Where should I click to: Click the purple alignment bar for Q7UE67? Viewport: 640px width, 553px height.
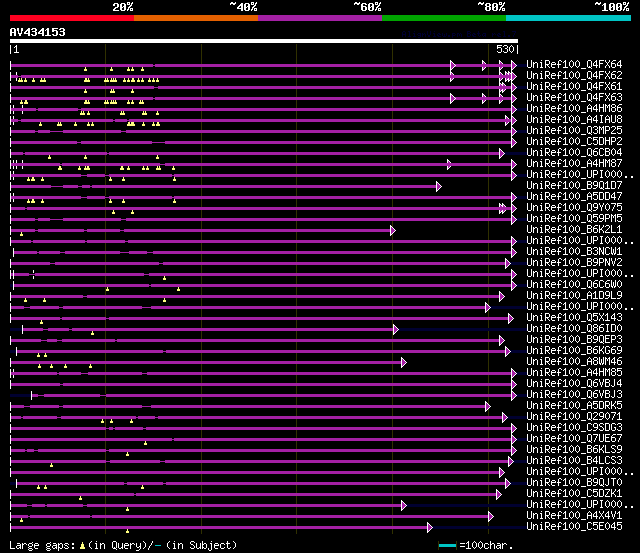coord(261,440)
